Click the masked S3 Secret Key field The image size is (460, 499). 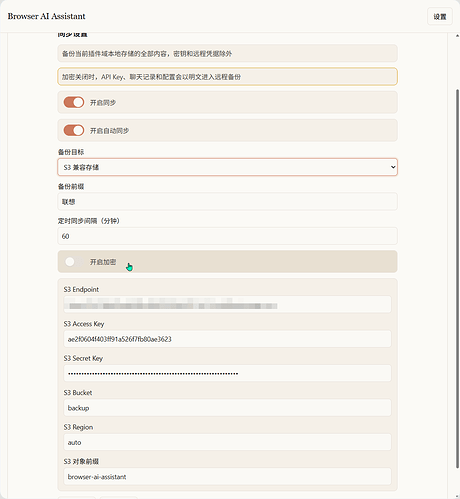click(x=227, y=373)
